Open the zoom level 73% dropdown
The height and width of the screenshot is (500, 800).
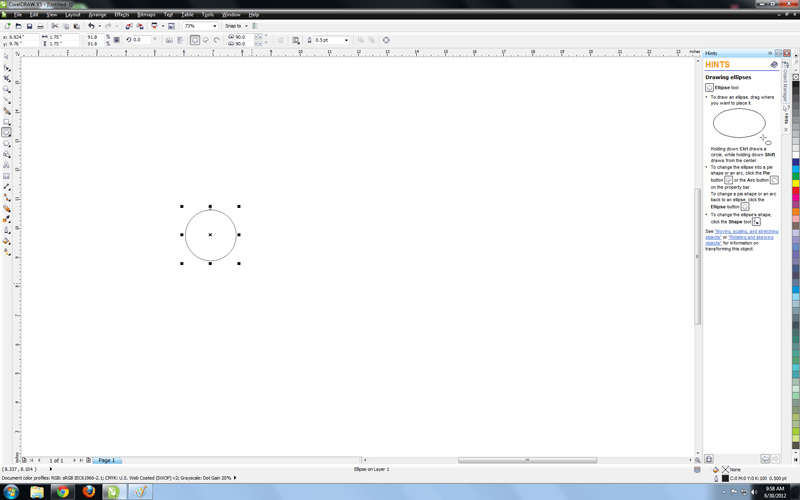(214, 26)
